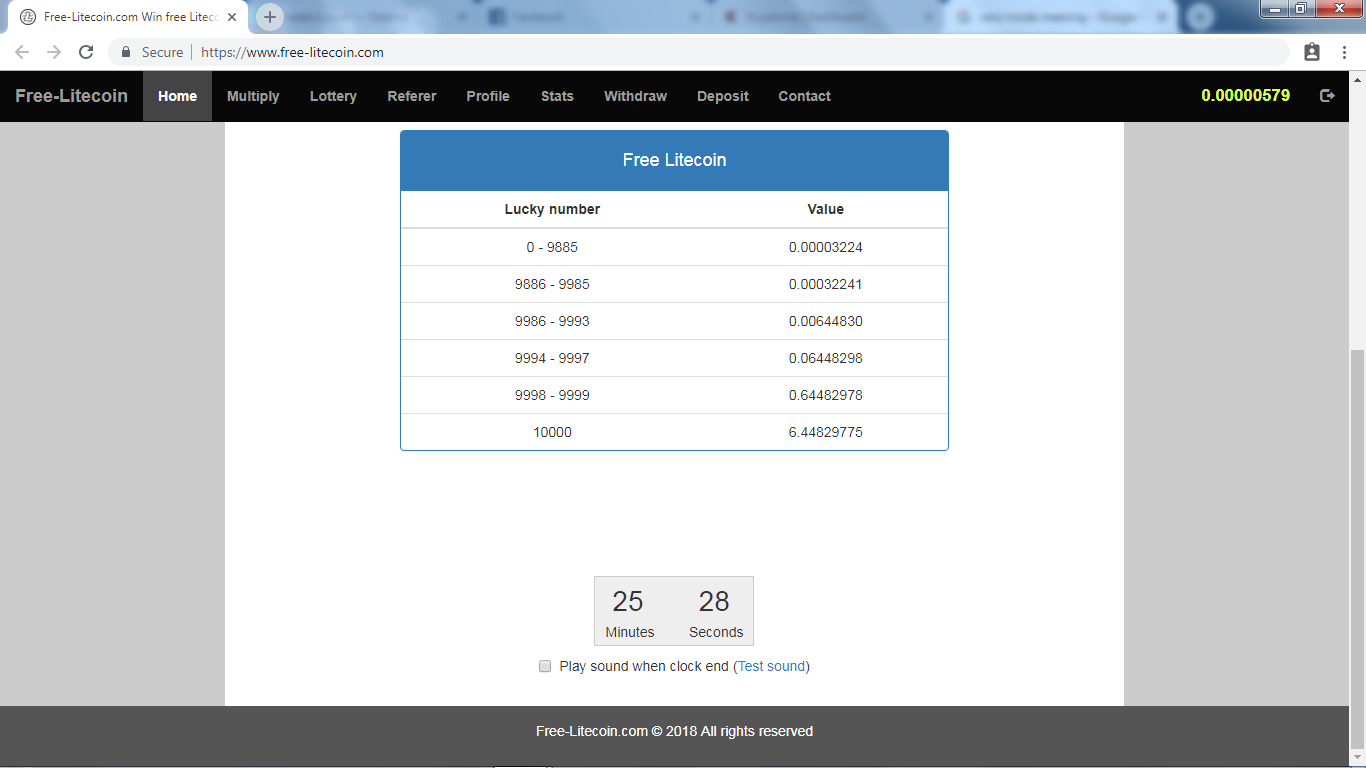The image size is (1366, 768).
Task: Click the Value column header
Action: tap(826, 209)
